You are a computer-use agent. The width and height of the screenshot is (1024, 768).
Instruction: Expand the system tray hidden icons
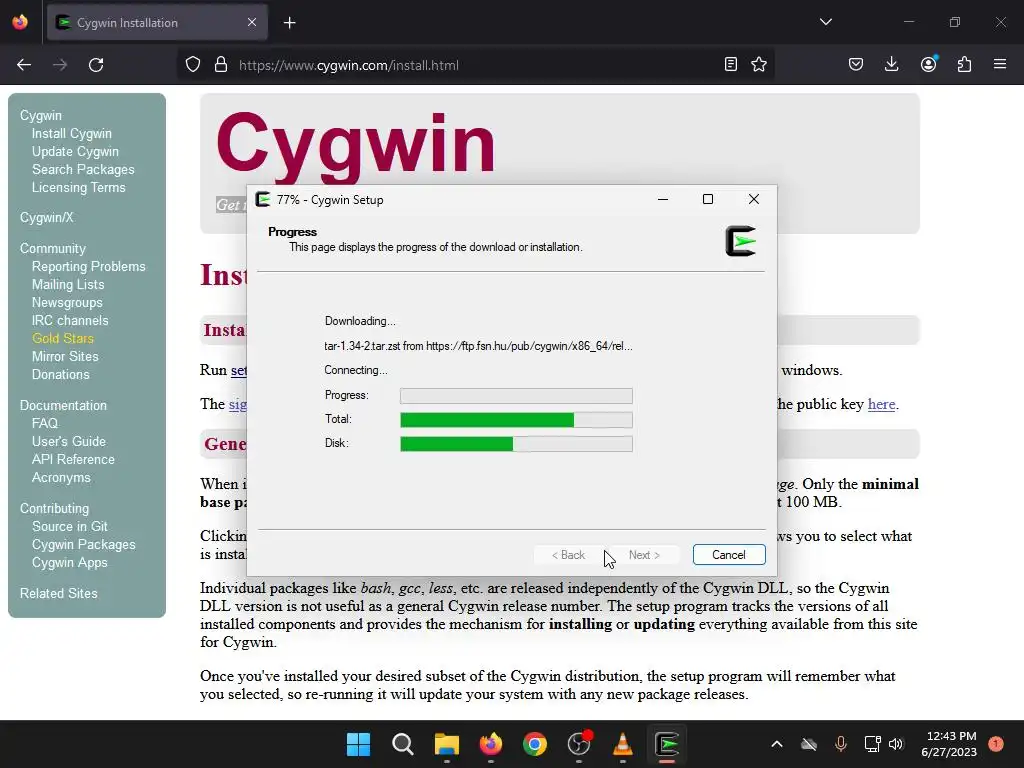776,744
